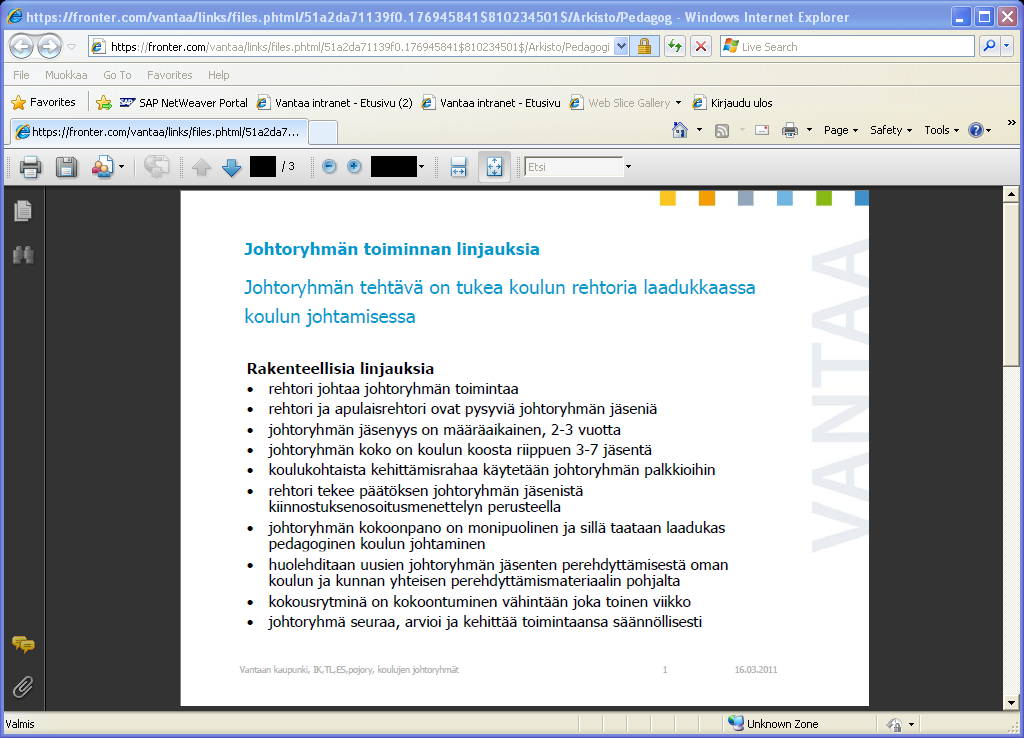Click the Etsi find field

(574, 167)
